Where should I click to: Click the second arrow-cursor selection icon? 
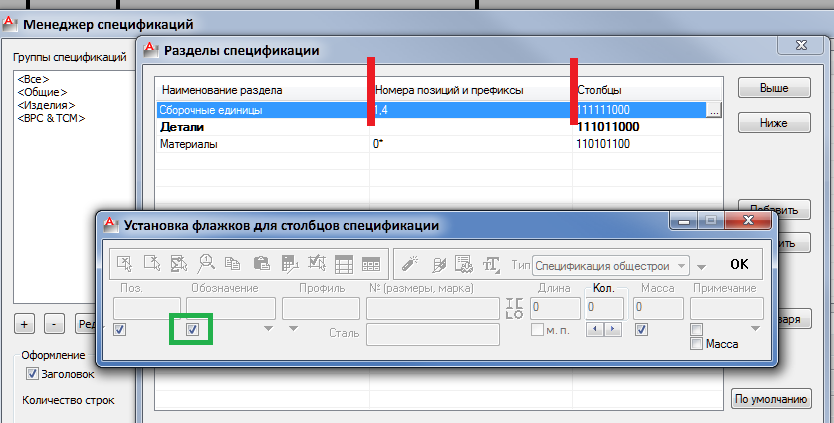click(152, 263)
